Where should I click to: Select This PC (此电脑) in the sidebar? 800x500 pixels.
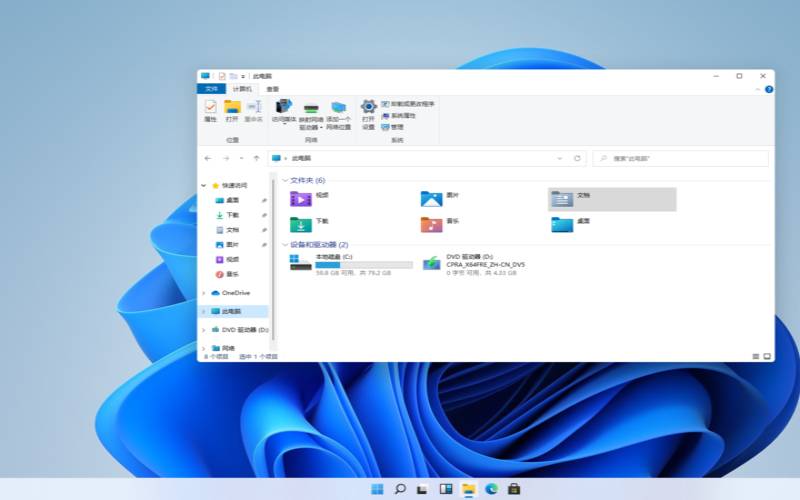click(233, 311)
